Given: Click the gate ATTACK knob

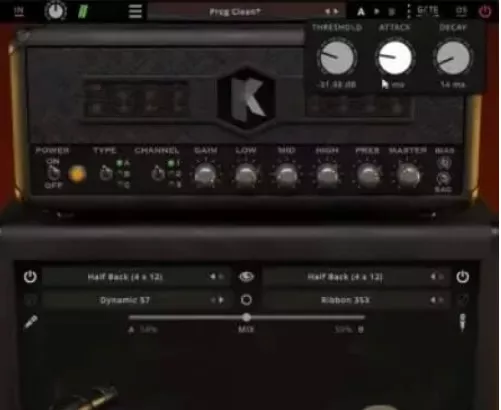Looking at the screenshot, I should [395, 58].
